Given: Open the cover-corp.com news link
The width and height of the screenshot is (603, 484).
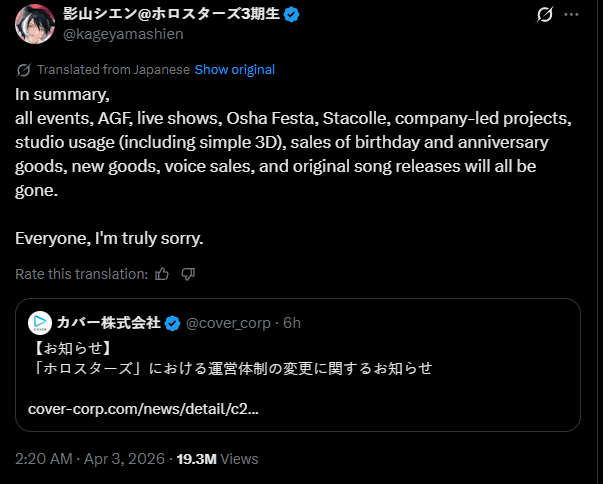Looking at the screenshot, I should tap(143, 409).
